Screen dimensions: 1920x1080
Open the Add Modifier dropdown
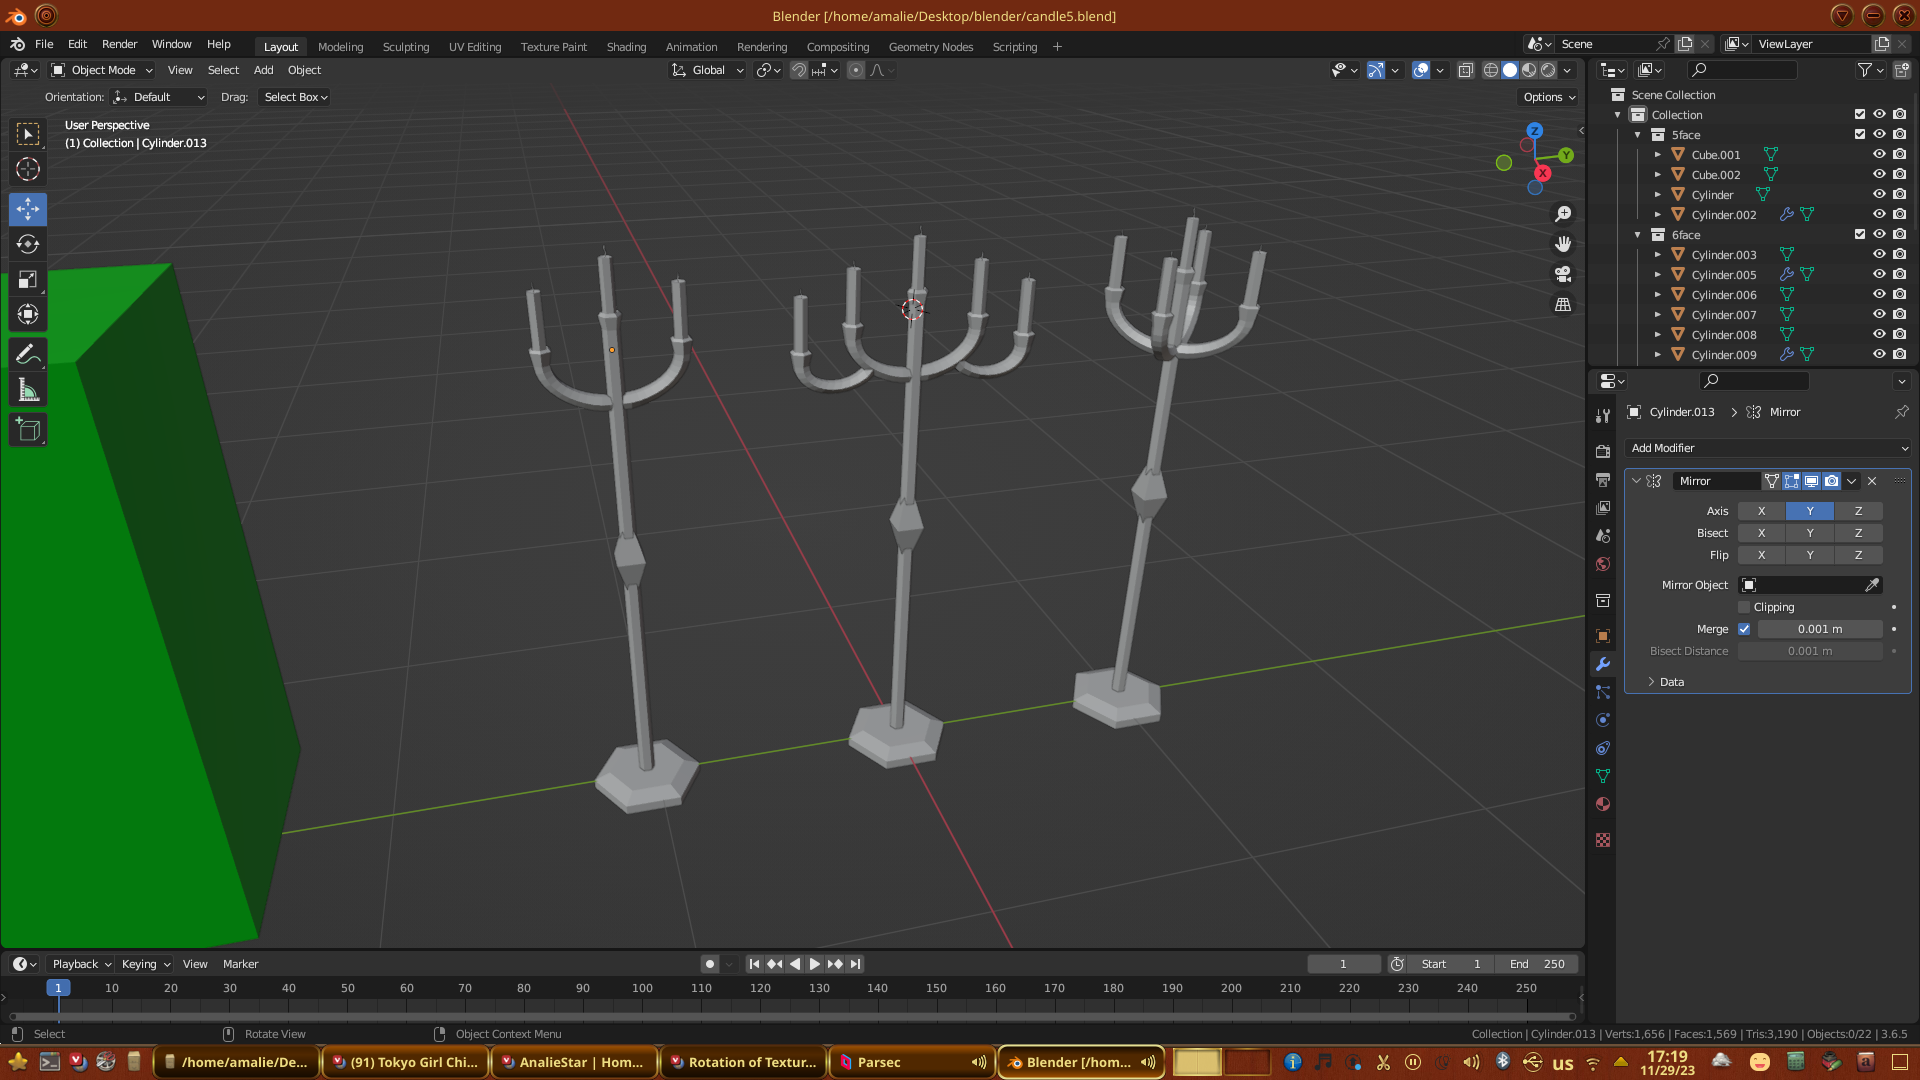coord(1767,448)
